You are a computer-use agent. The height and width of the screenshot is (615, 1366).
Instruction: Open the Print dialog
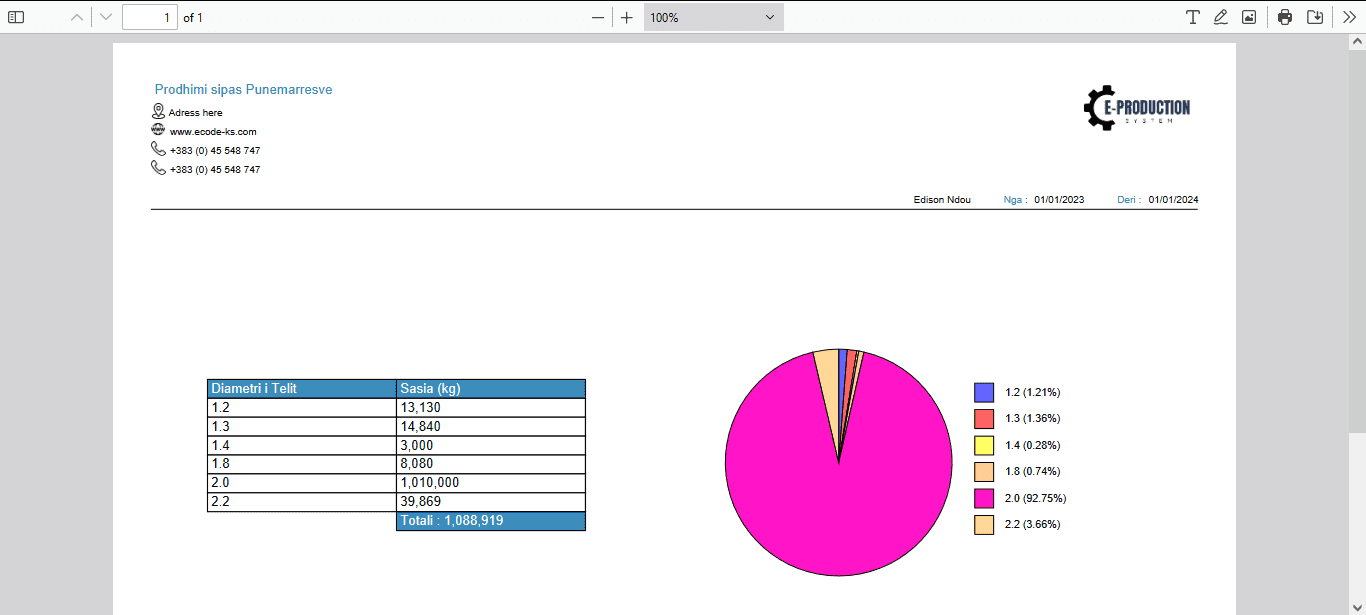[x=1285, y=16]
